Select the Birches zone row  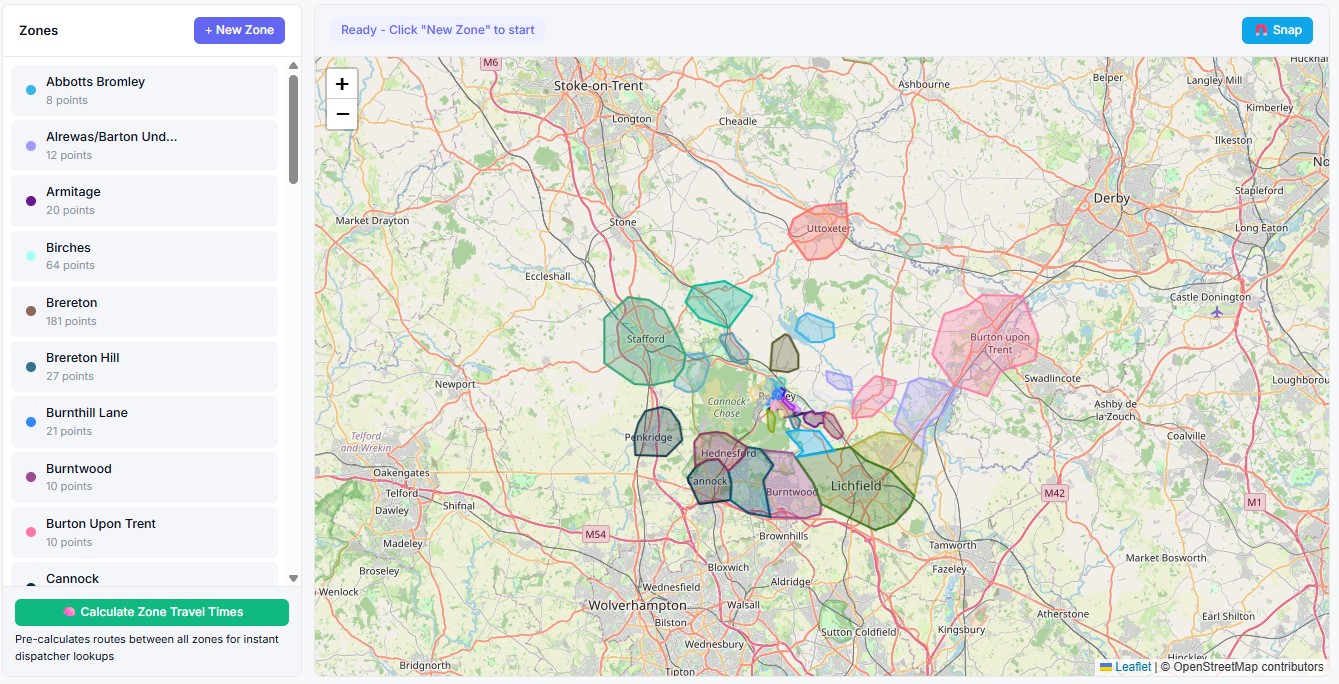point(144,256)
